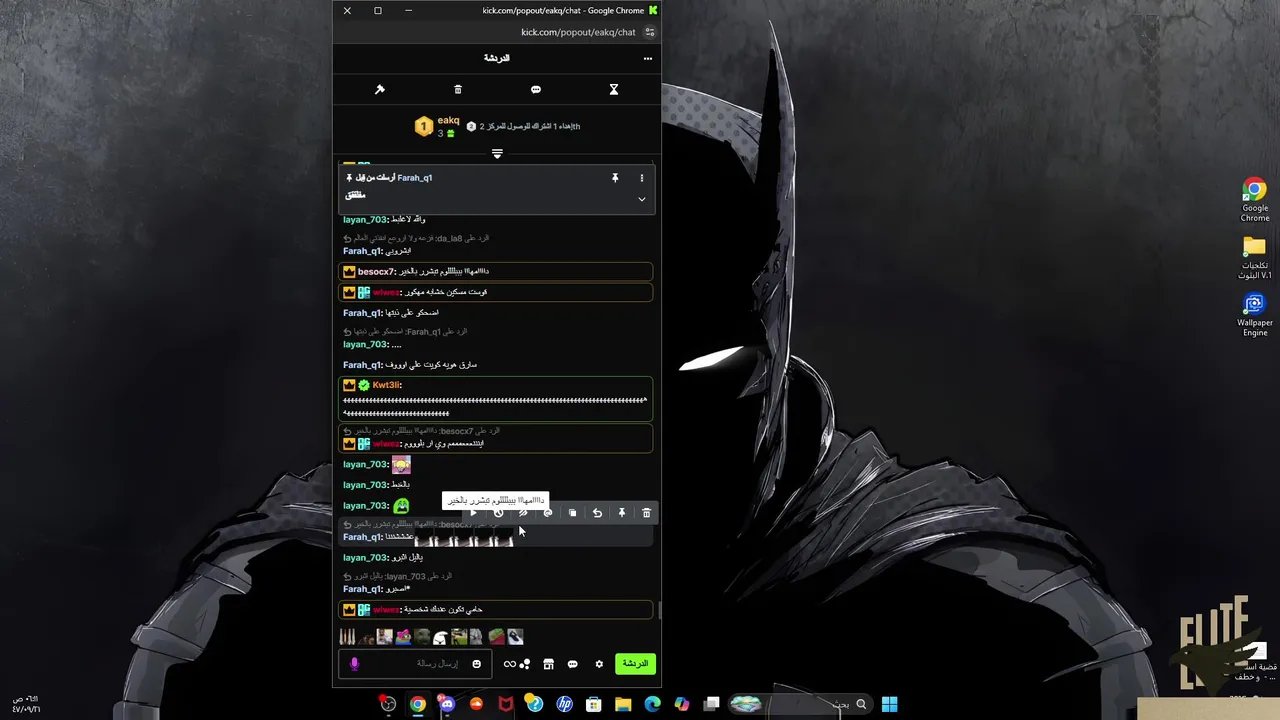Open the moderation hammer tool

pyautogui.click(x=380, y=90)
